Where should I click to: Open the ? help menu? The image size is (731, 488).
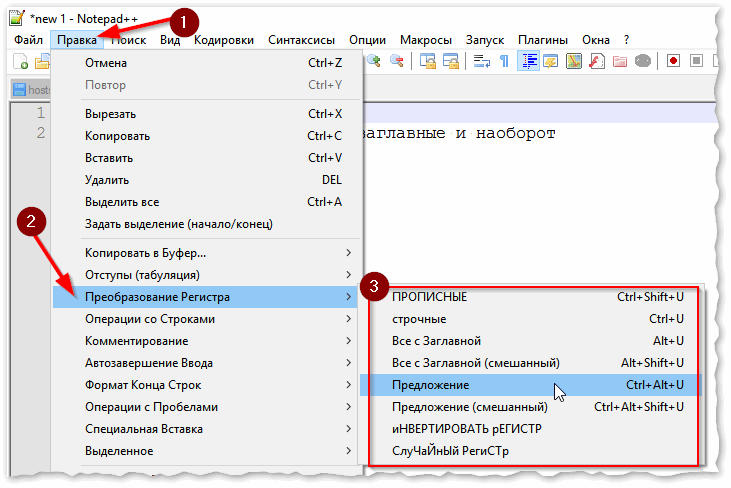click(x=627, y=40)
